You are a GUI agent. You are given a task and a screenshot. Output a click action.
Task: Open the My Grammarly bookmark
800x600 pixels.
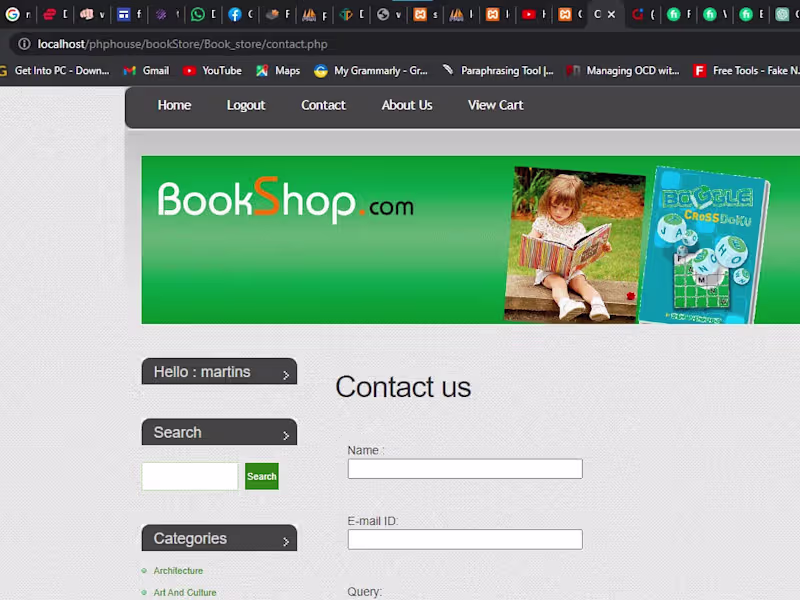(x=371, y=71)
